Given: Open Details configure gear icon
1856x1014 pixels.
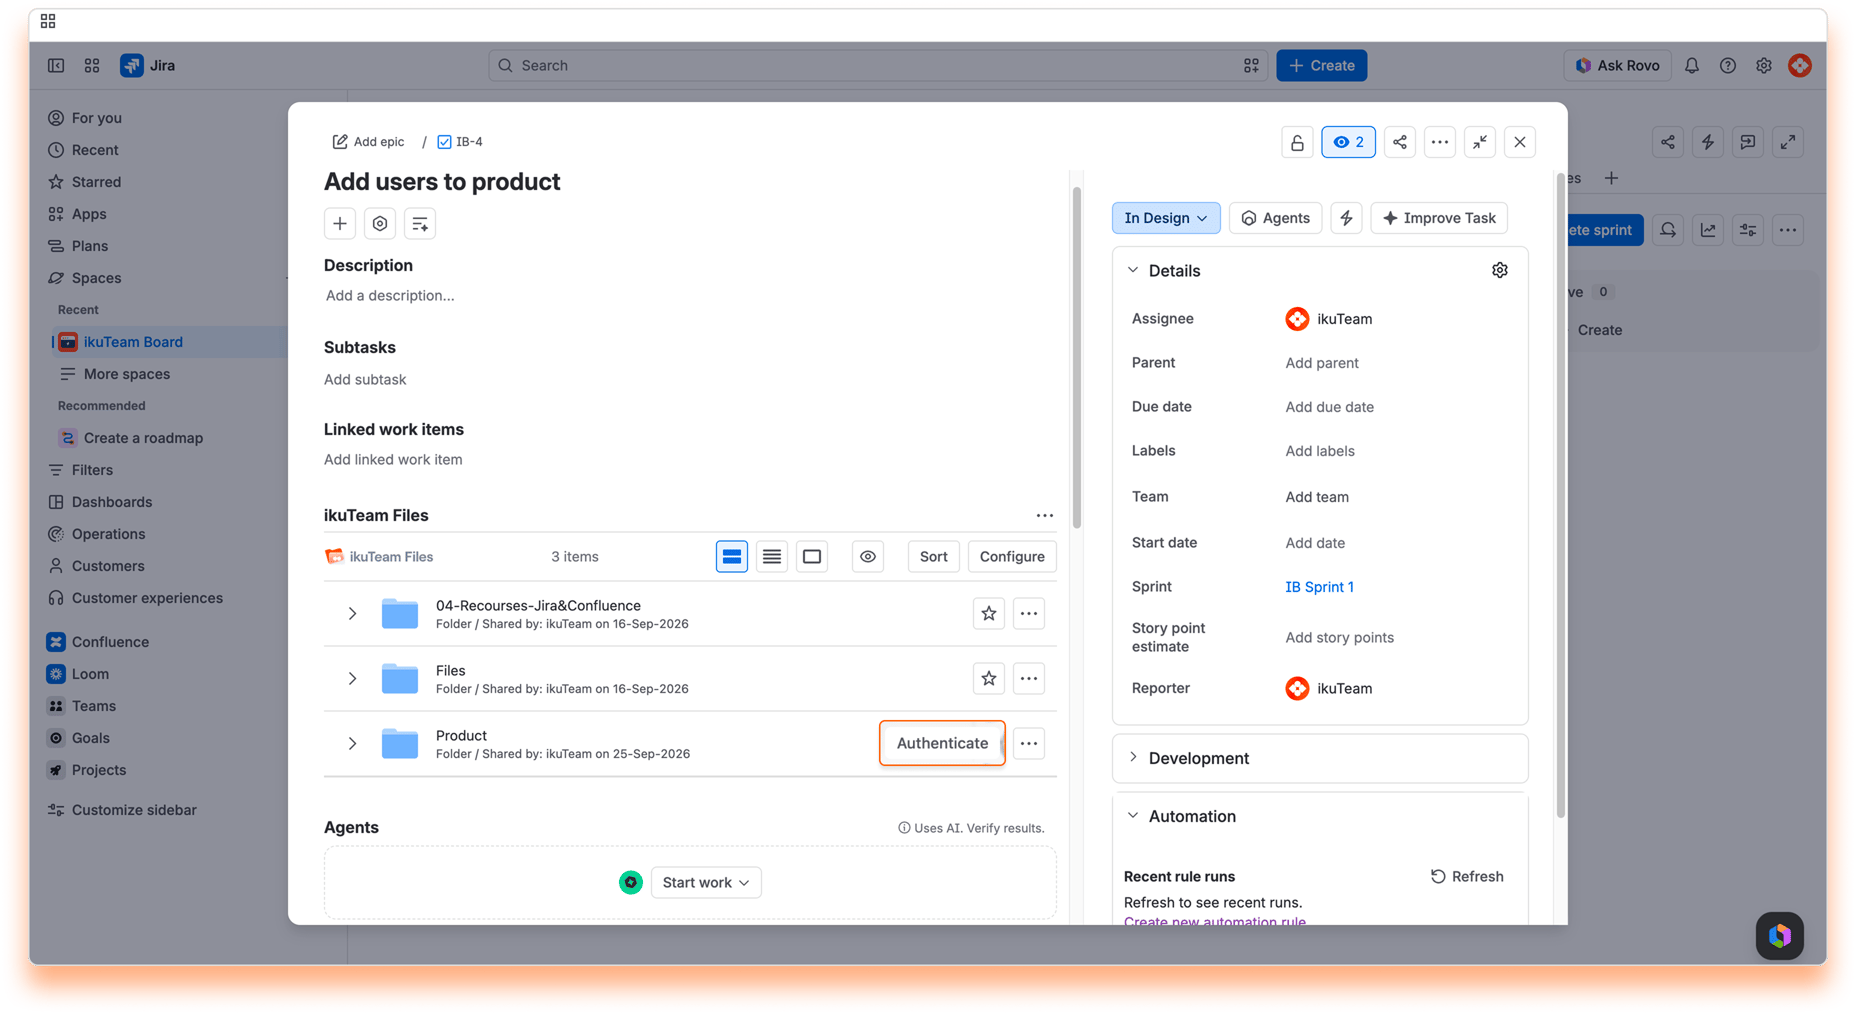Looking at the screenshot, I should tap(1500, 270).
